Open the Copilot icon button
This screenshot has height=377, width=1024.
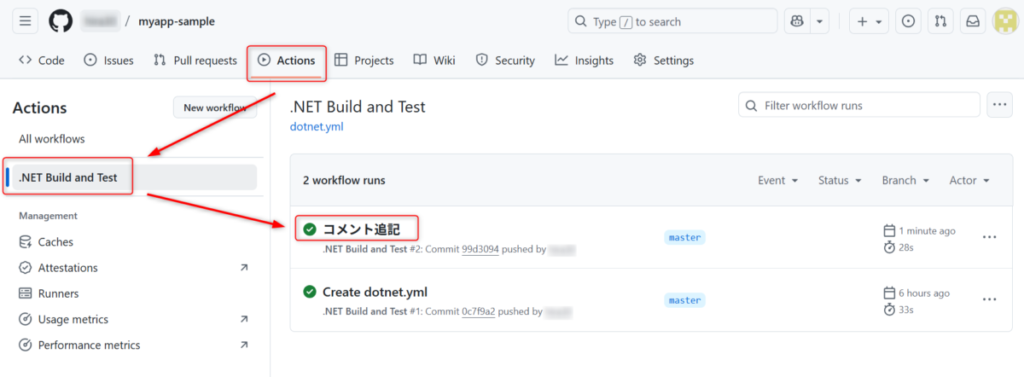(797, 22)
